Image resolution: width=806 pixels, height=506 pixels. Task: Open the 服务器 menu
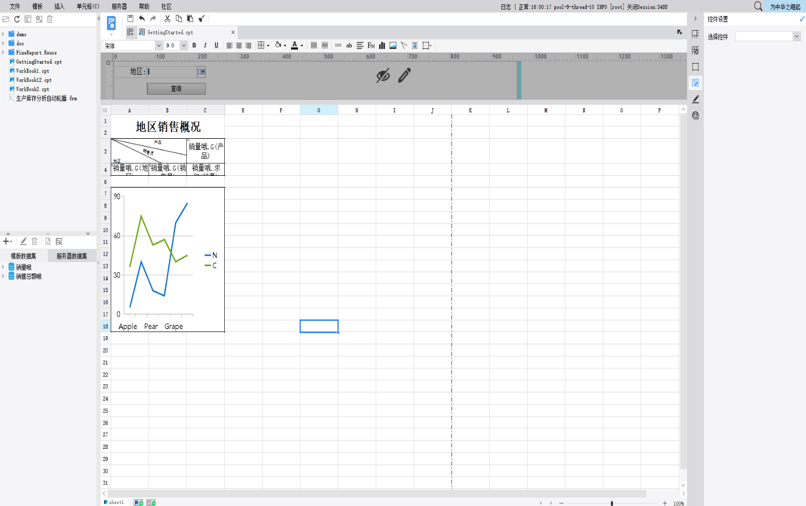point(119,6)
